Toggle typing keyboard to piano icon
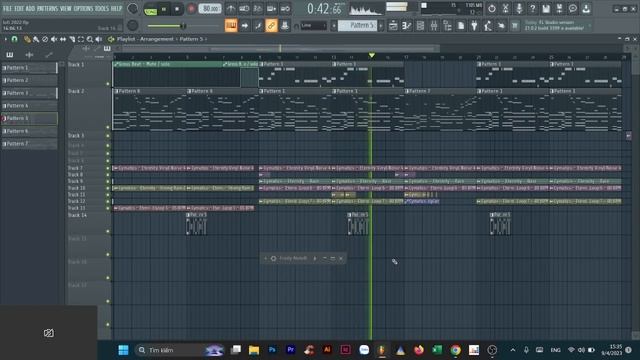The image size is (640, 360). coord(231,26)
